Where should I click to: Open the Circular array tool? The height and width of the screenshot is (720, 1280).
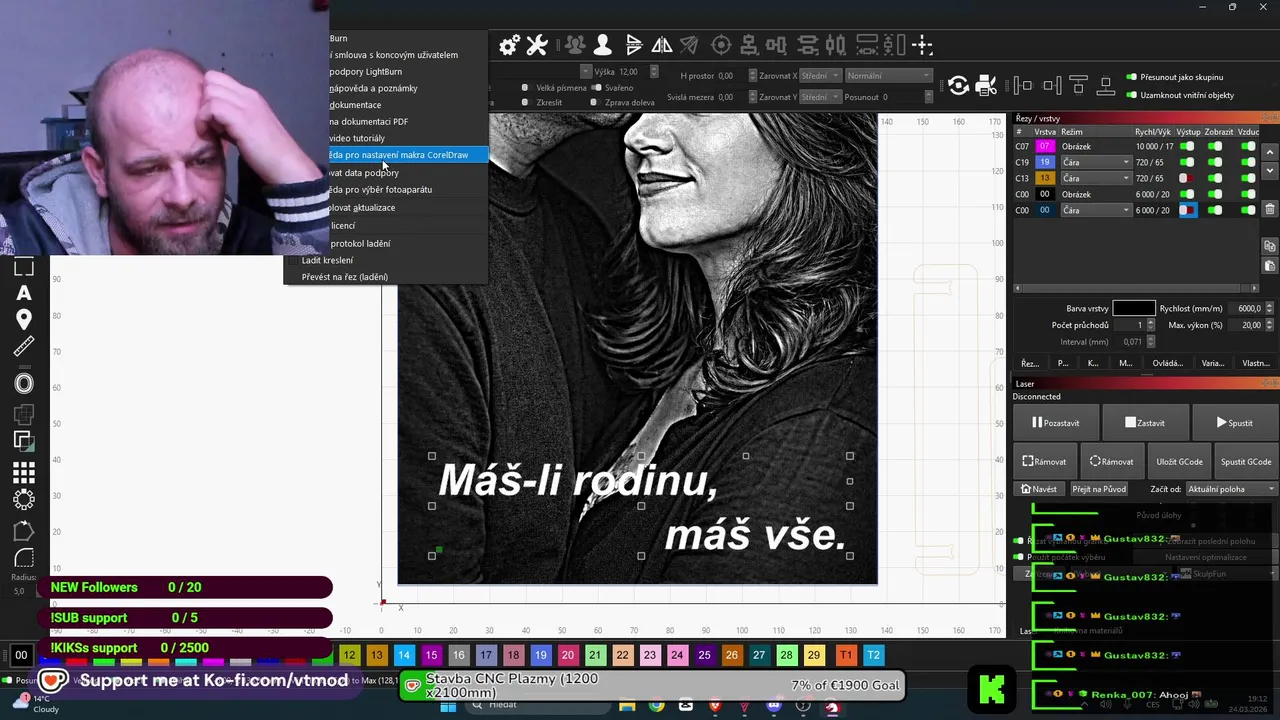click(24, 500)
